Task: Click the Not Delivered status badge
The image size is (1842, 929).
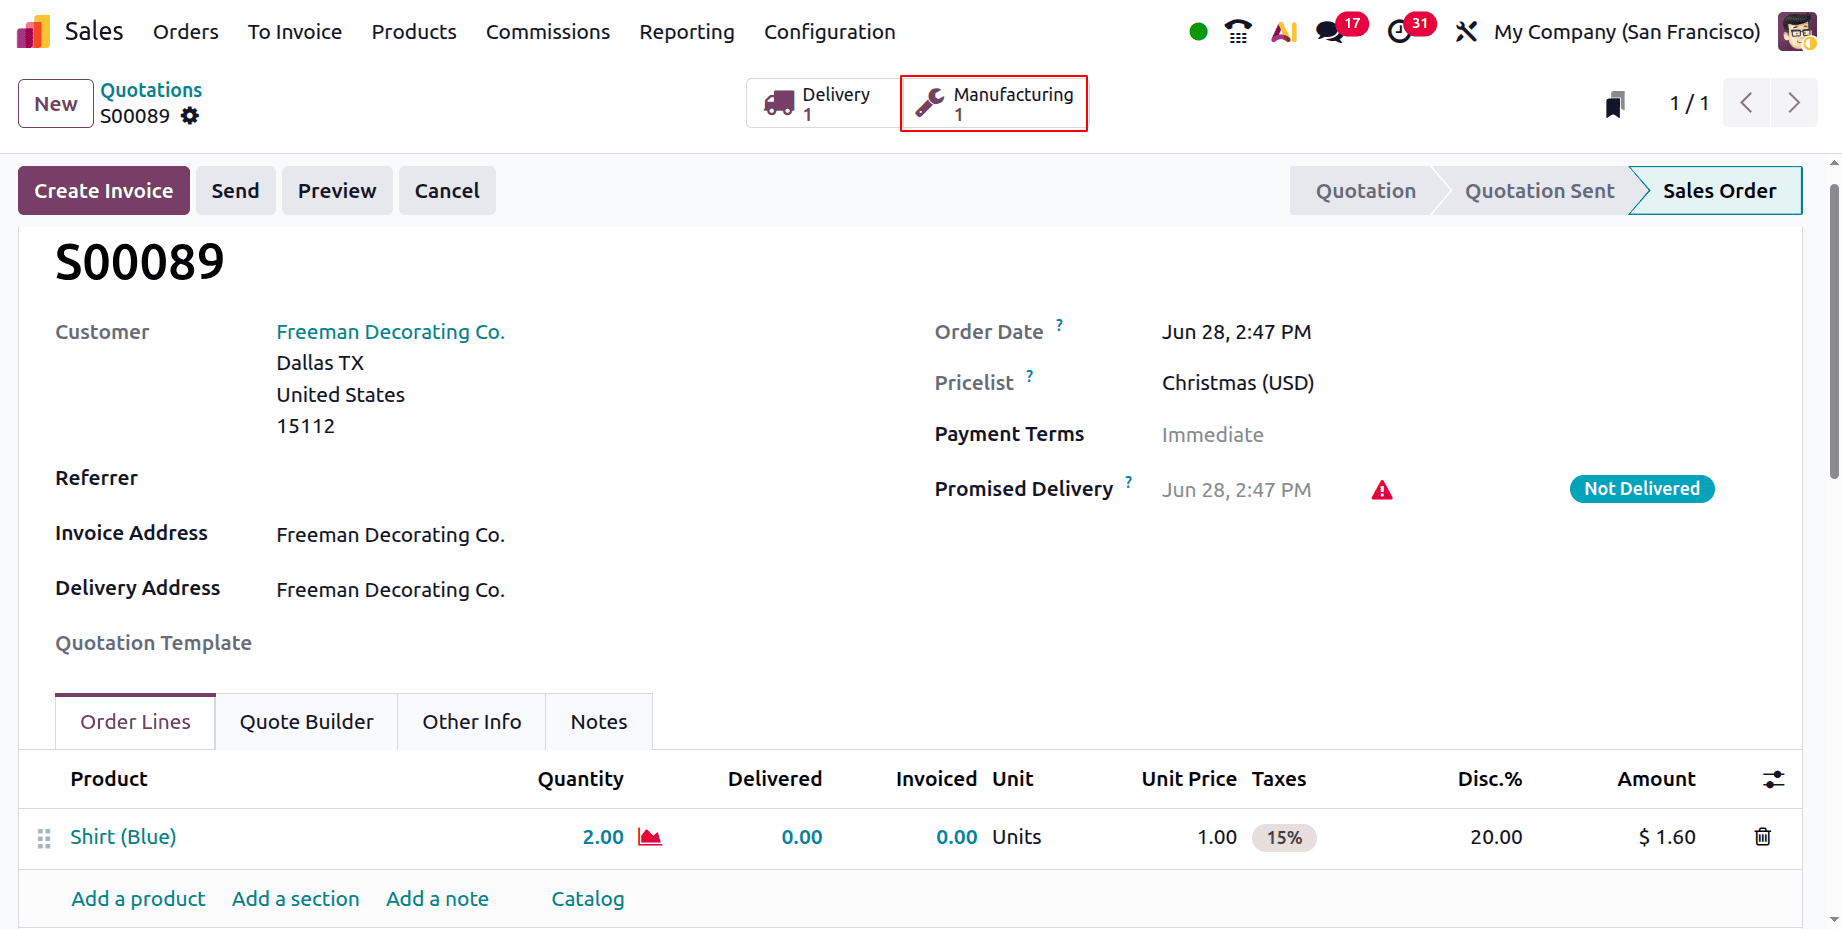Action: click(1642, 489)
